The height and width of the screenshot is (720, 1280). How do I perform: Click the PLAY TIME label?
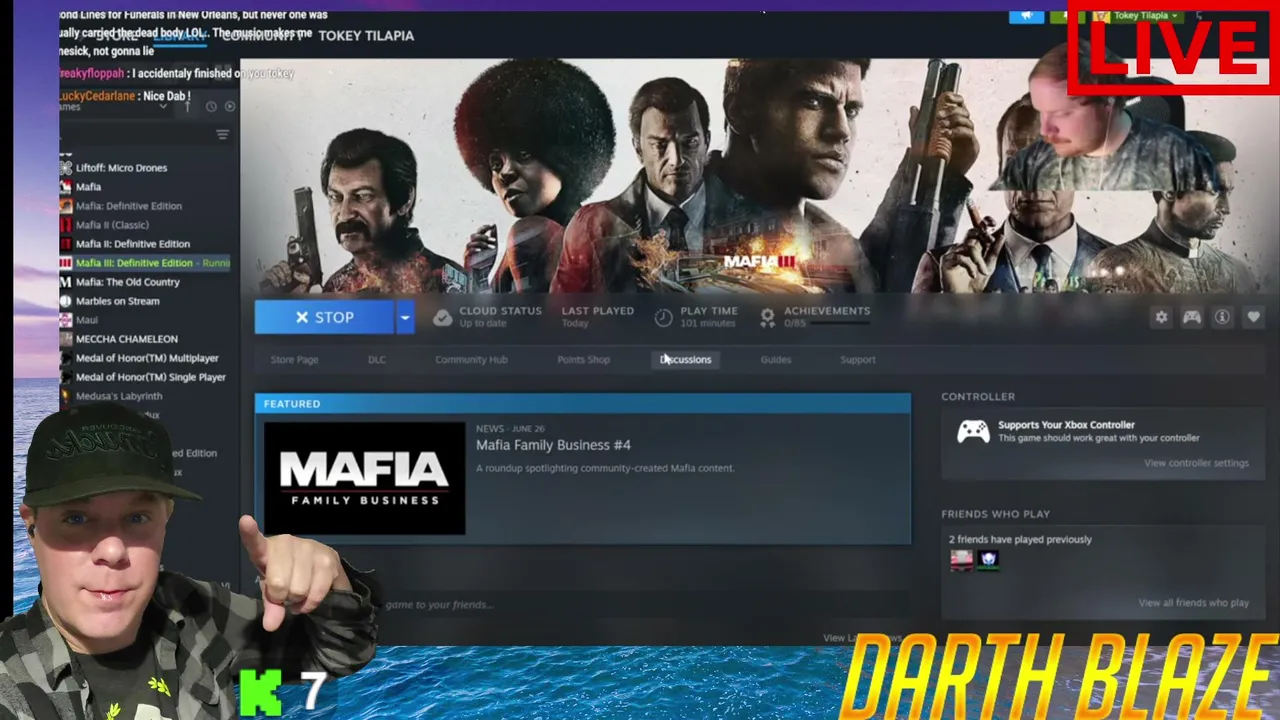pyautogui.click(x=709, y=311)
